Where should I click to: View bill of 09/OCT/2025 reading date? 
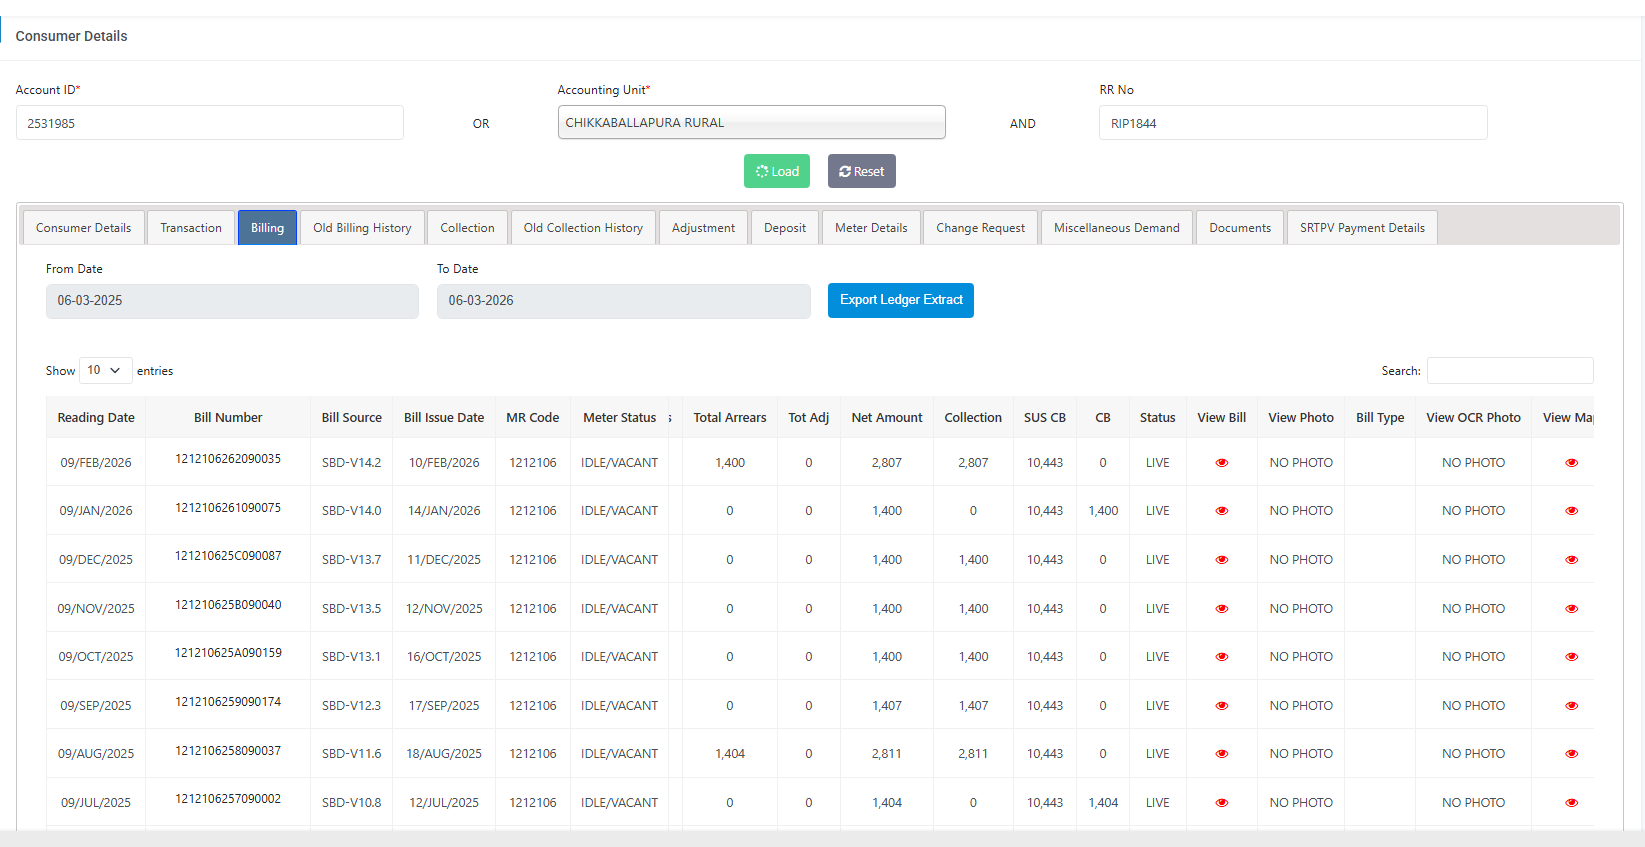pos(1221,657)
